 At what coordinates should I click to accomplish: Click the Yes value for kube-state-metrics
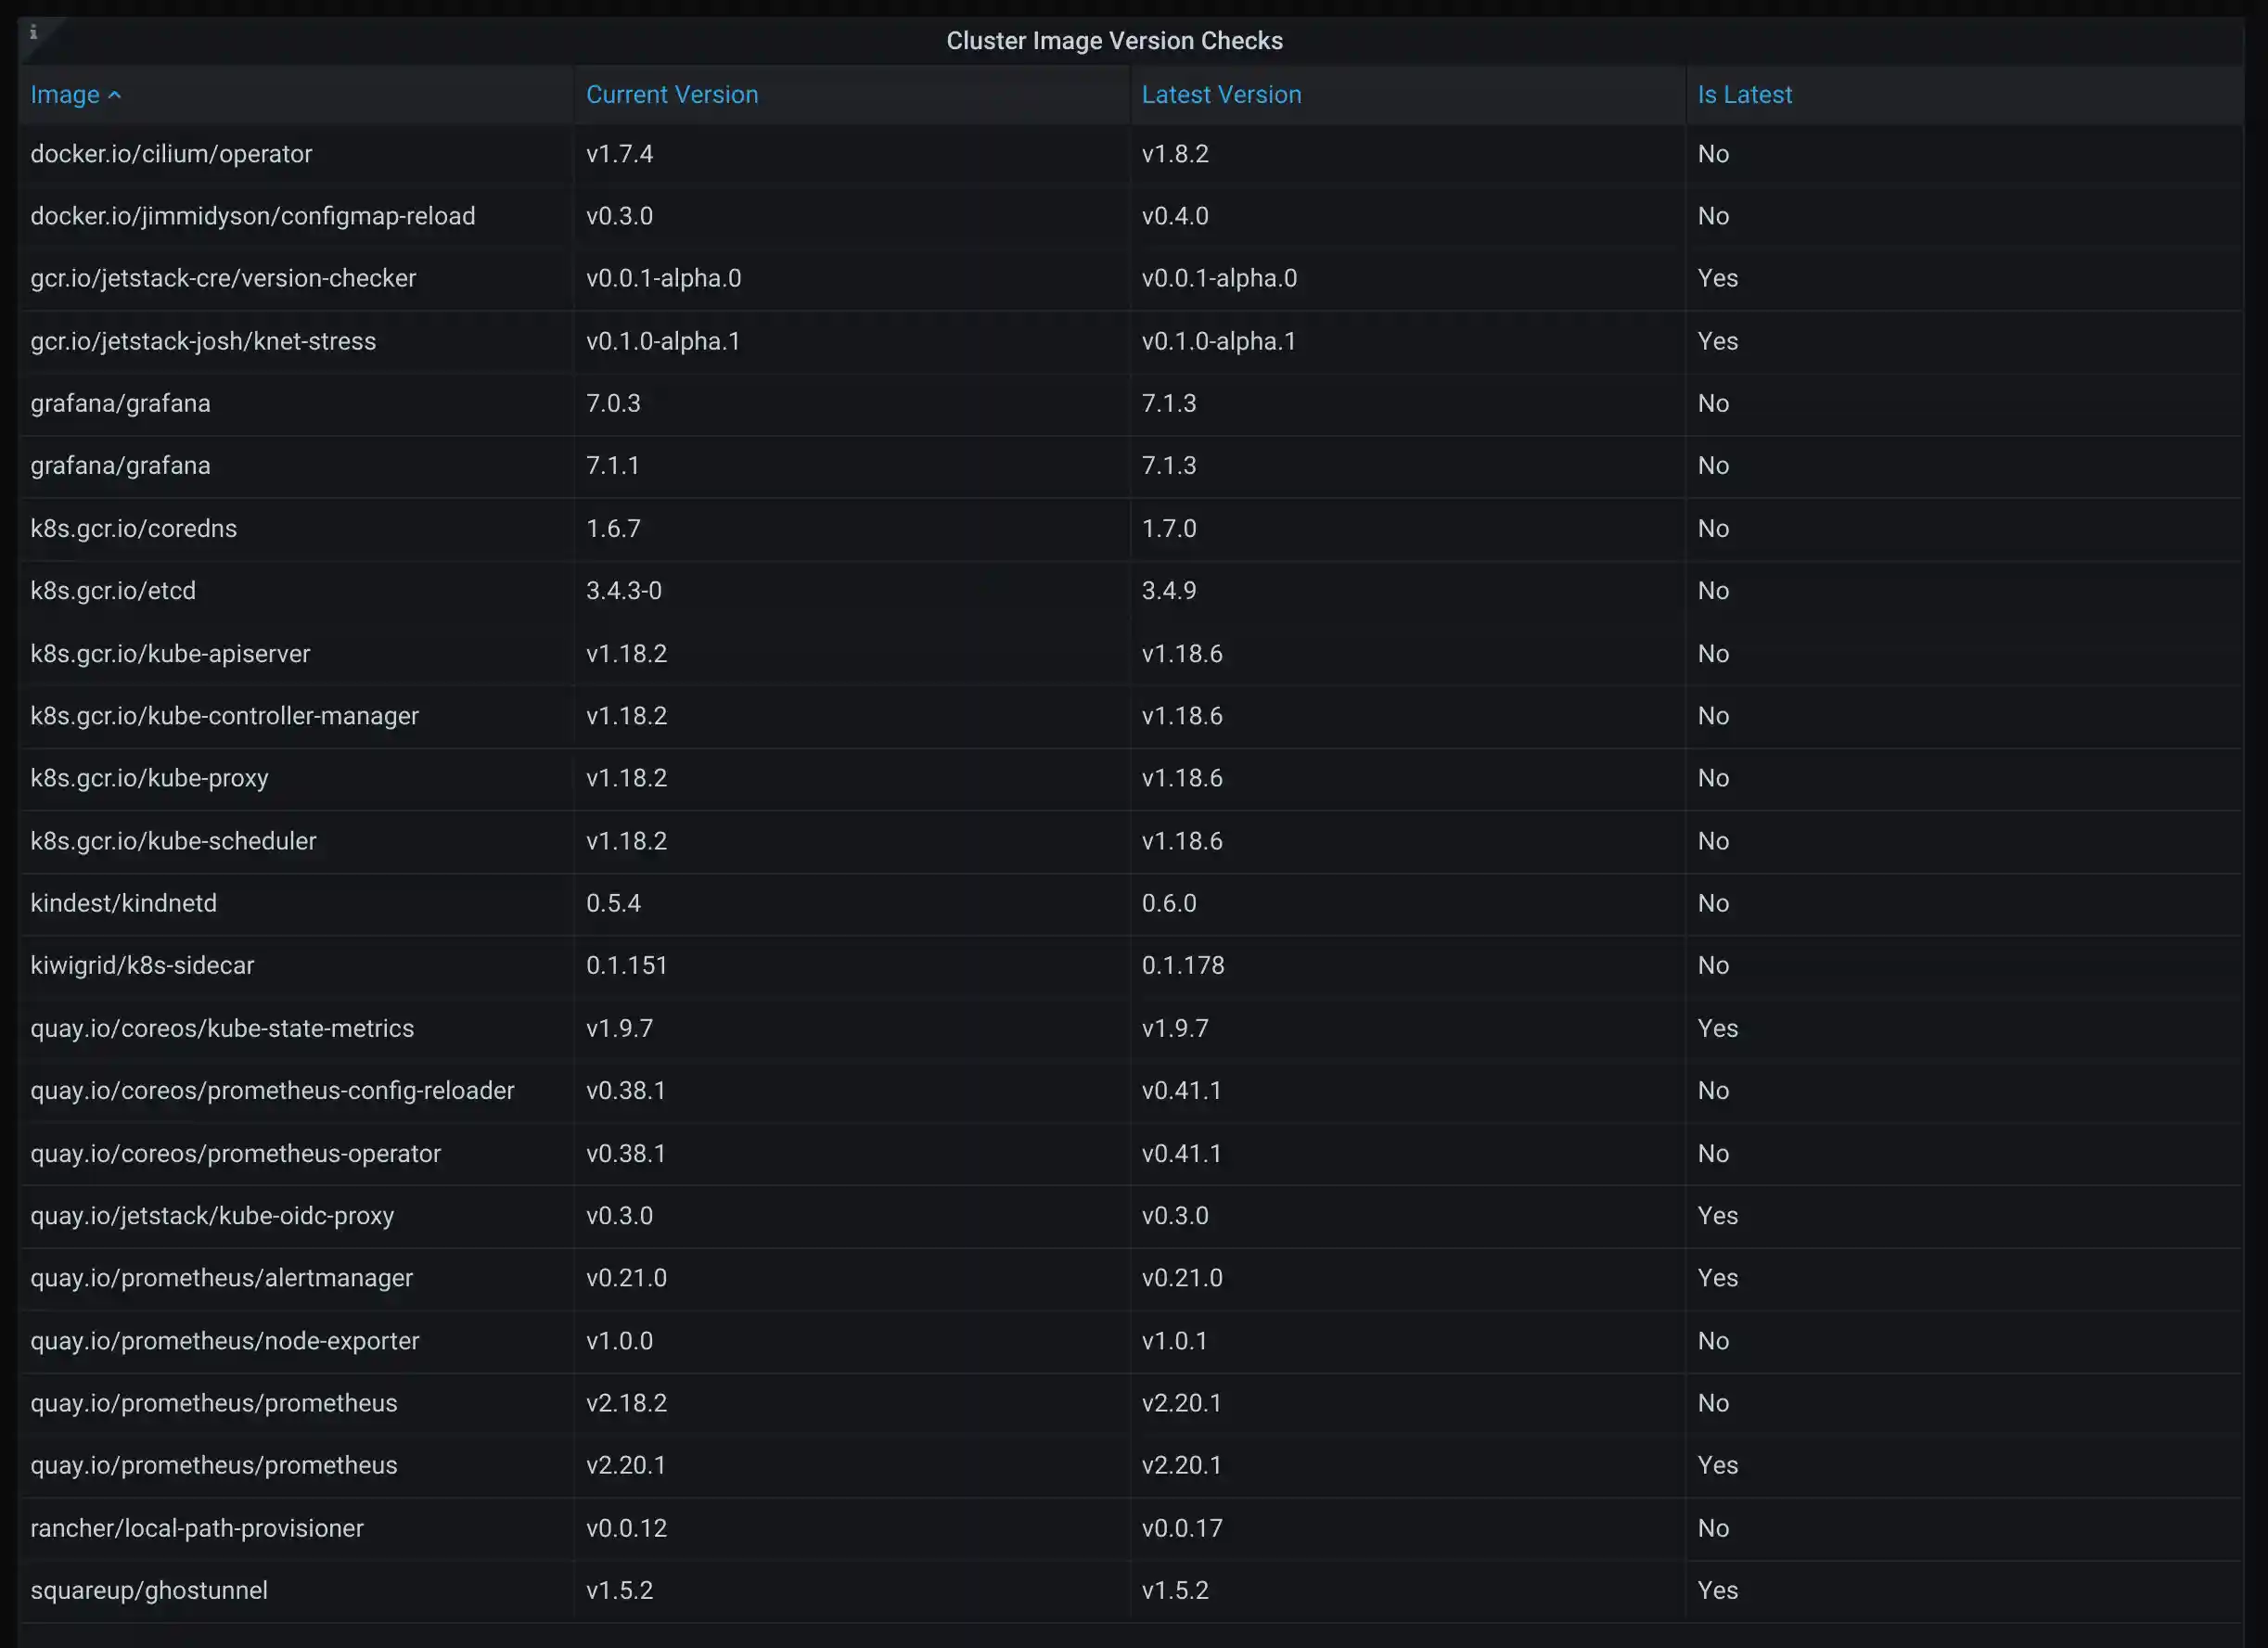[x=1717, y=1028]
